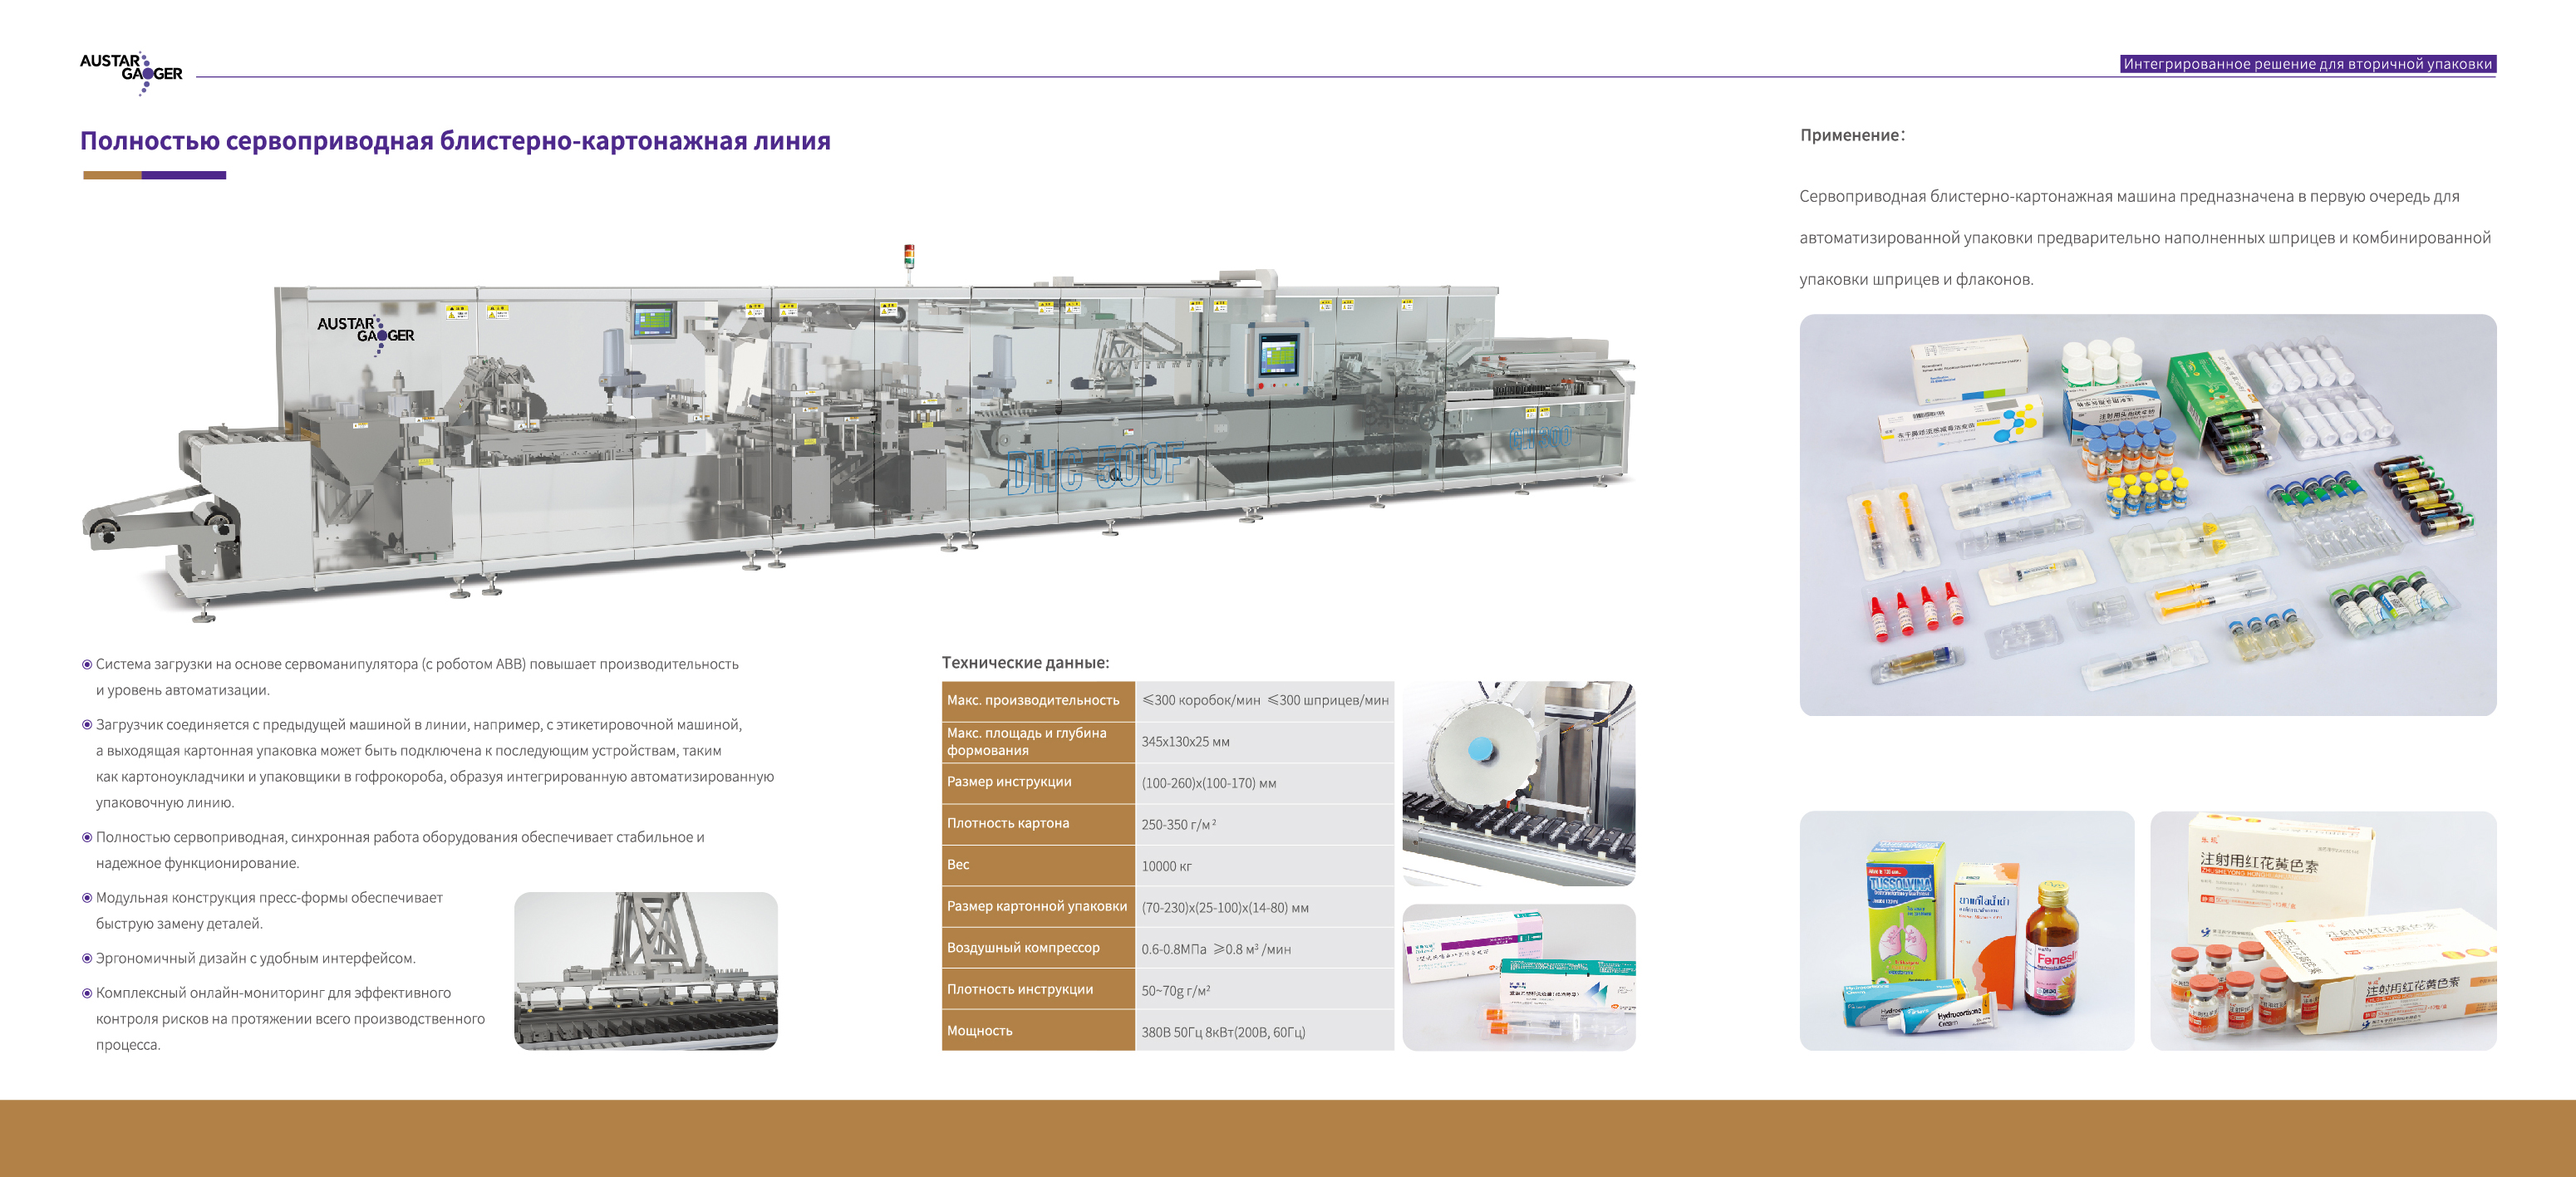
Task: Click the DHC 300F label on the machine
Action: point(1095,468)
